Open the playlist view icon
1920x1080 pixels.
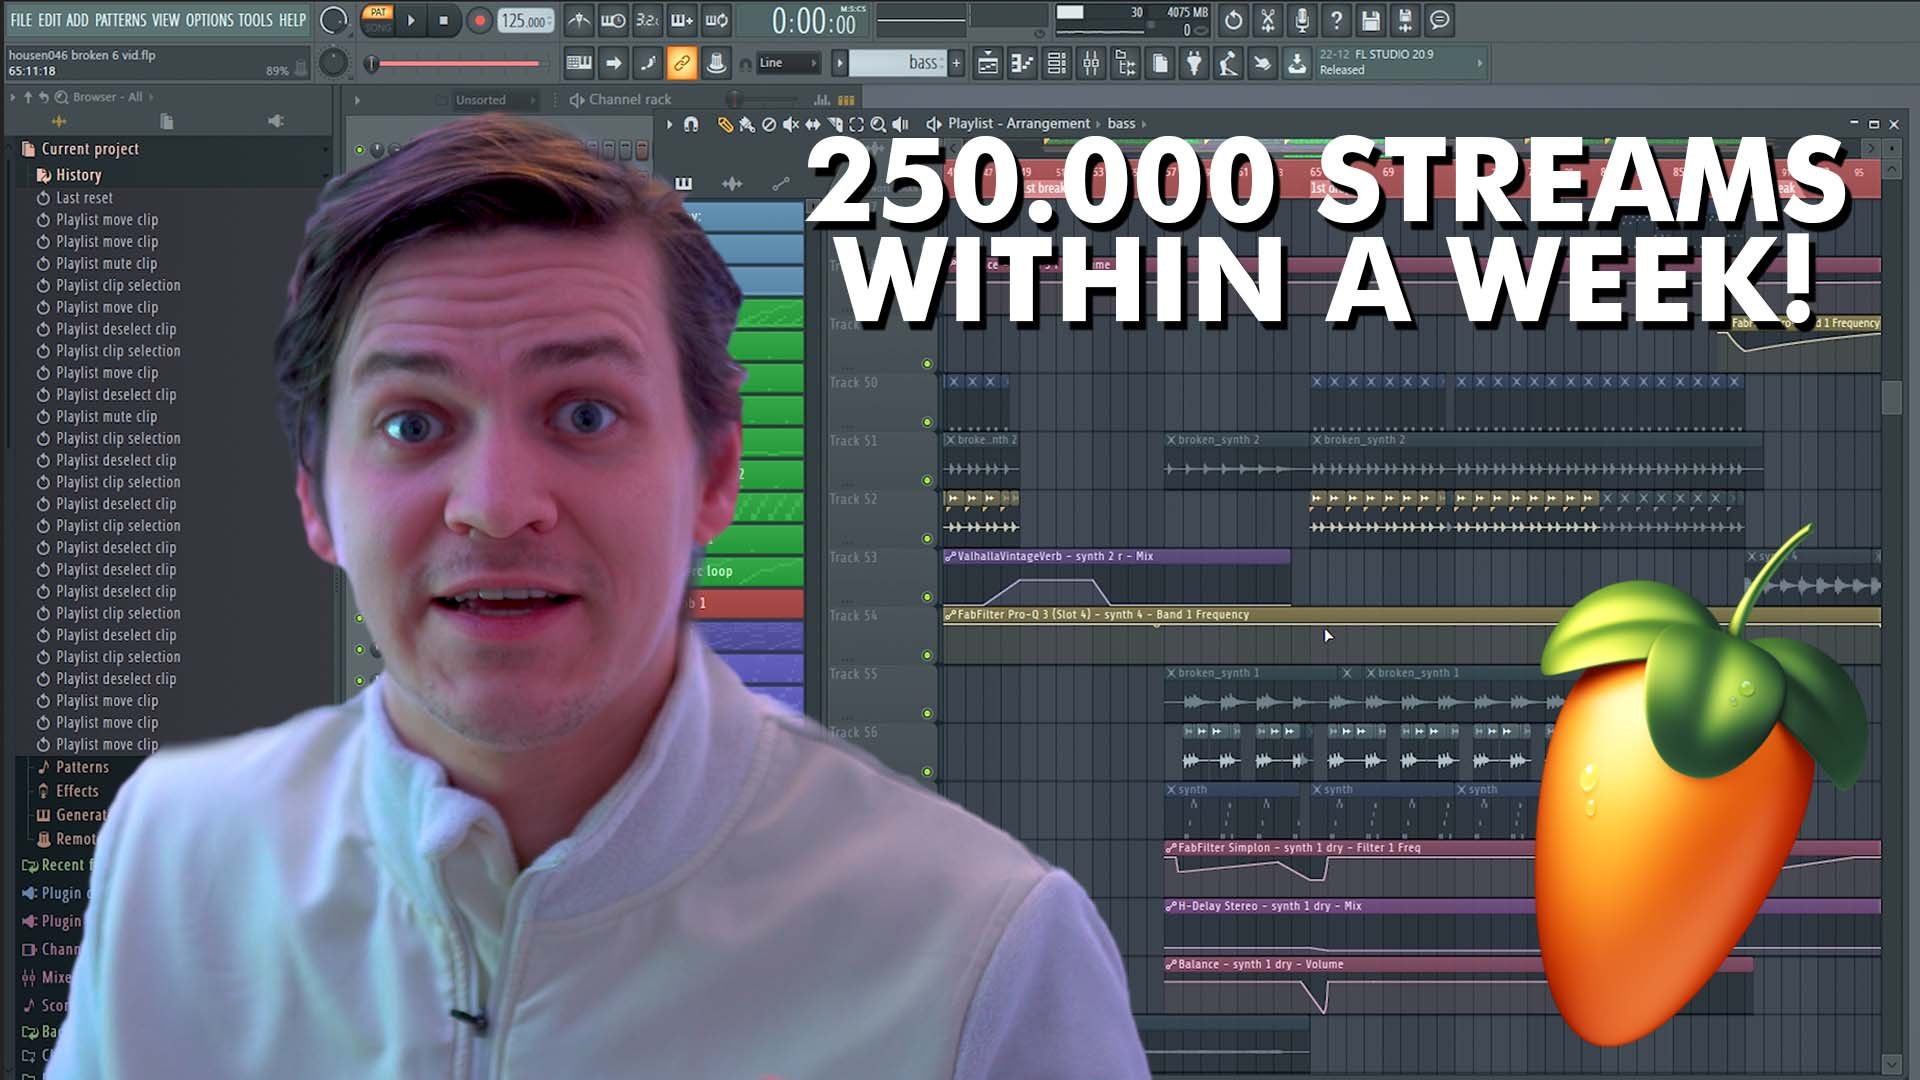(987, 64)
